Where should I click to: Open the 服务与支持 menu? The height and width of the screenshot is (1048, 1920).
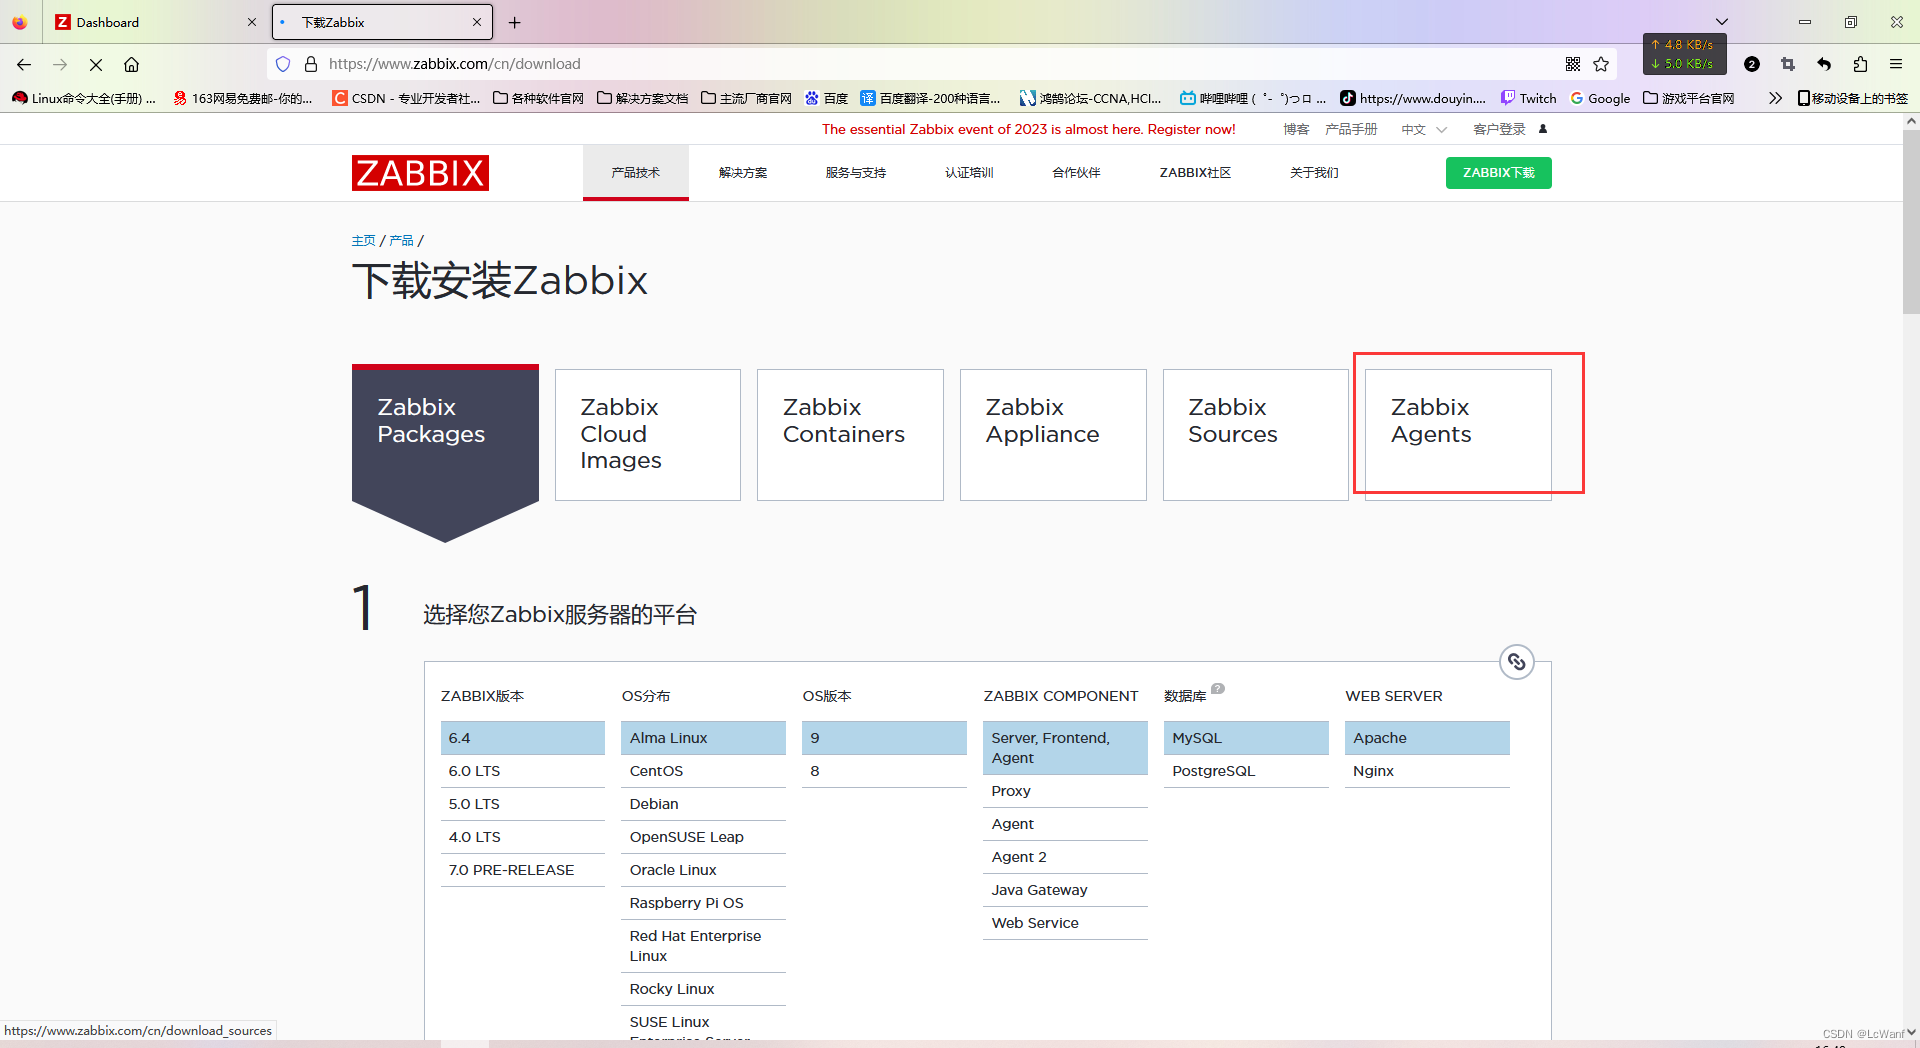pyautogui.click(x=856, y=173)
